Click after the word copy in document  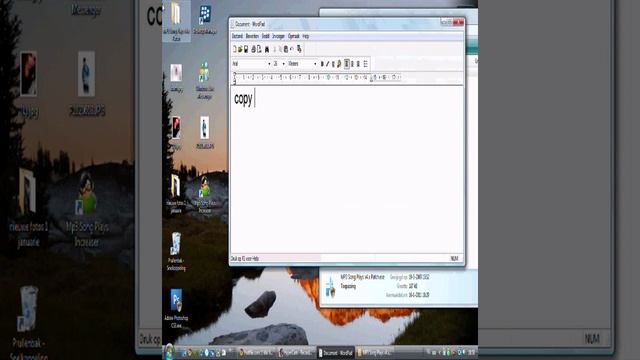(254, 99)
